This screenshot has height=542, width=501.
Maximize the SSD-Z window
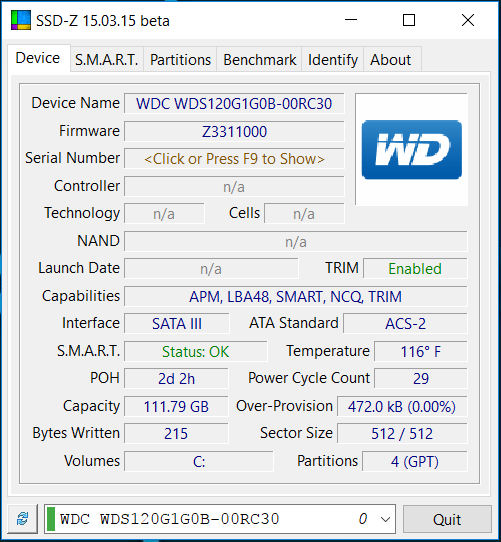(409, 20)
